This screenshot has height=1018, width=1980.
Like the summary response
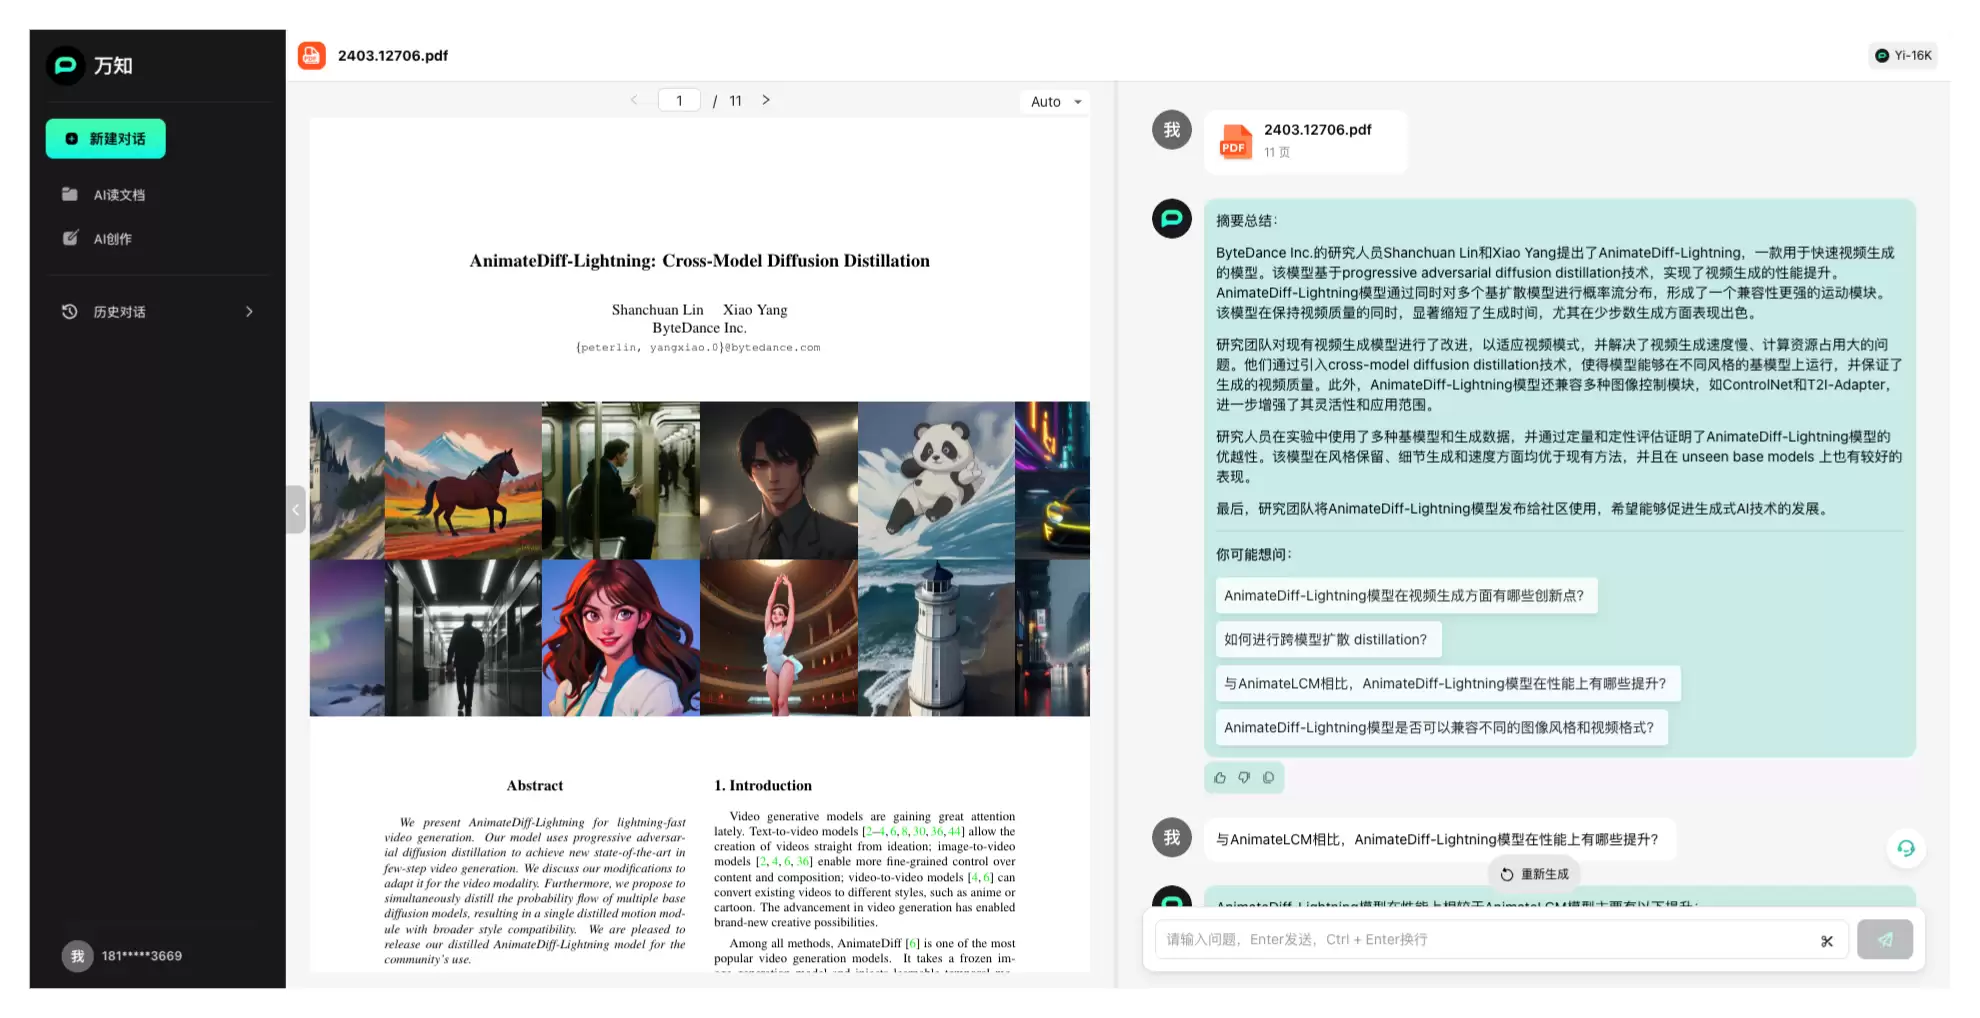pyautogui.click(x=1220, y=777)
